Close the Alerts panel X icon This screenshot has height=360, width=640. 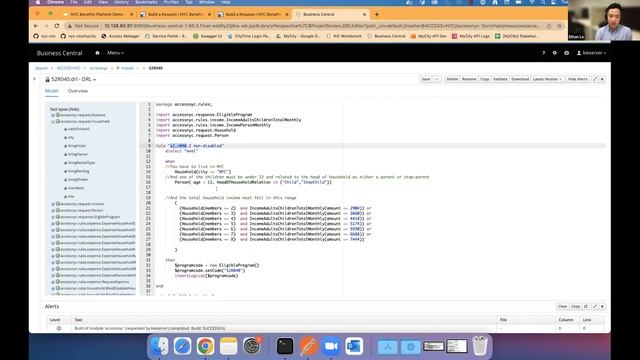602,307
